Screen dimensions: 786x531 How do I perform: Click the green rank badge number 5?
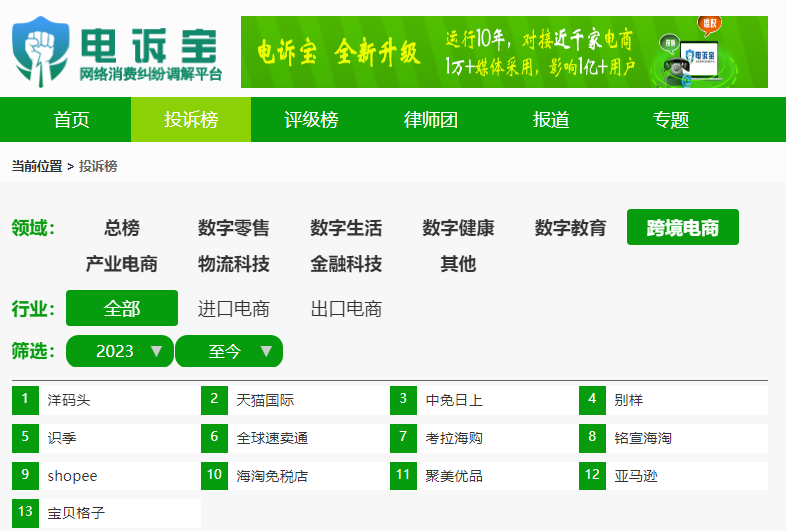[x=26, y=438]
